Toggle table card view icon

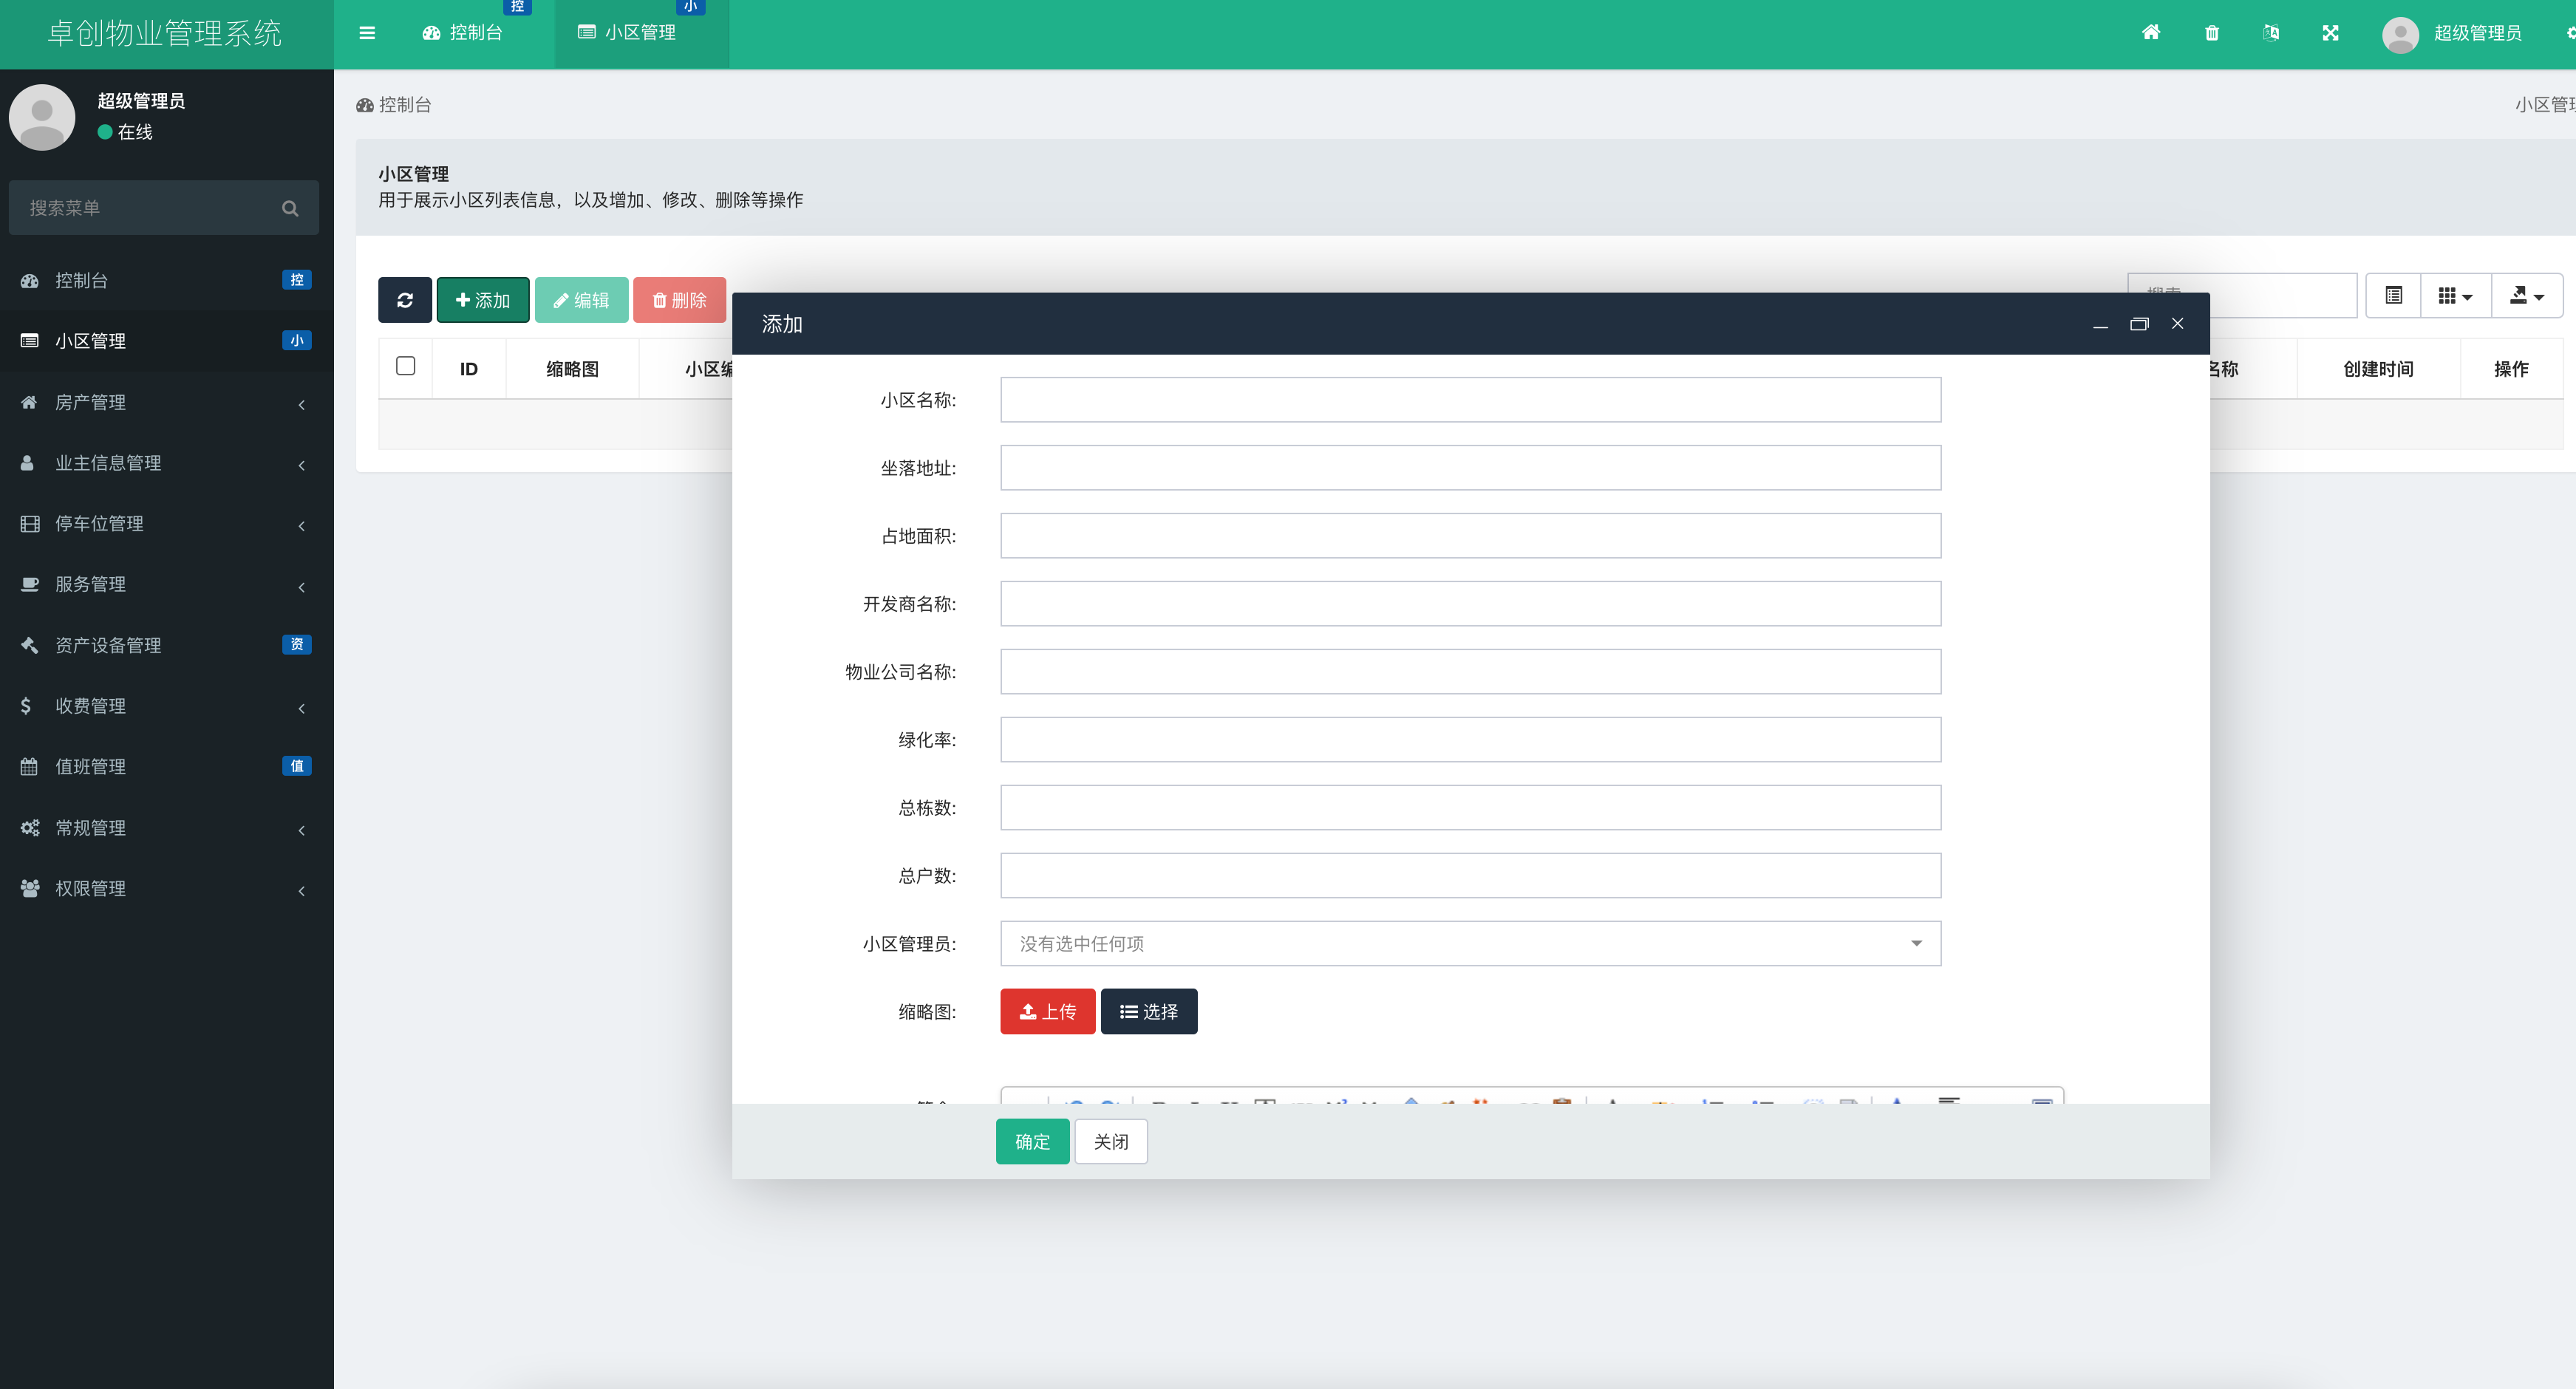(x=2393, y=295)
